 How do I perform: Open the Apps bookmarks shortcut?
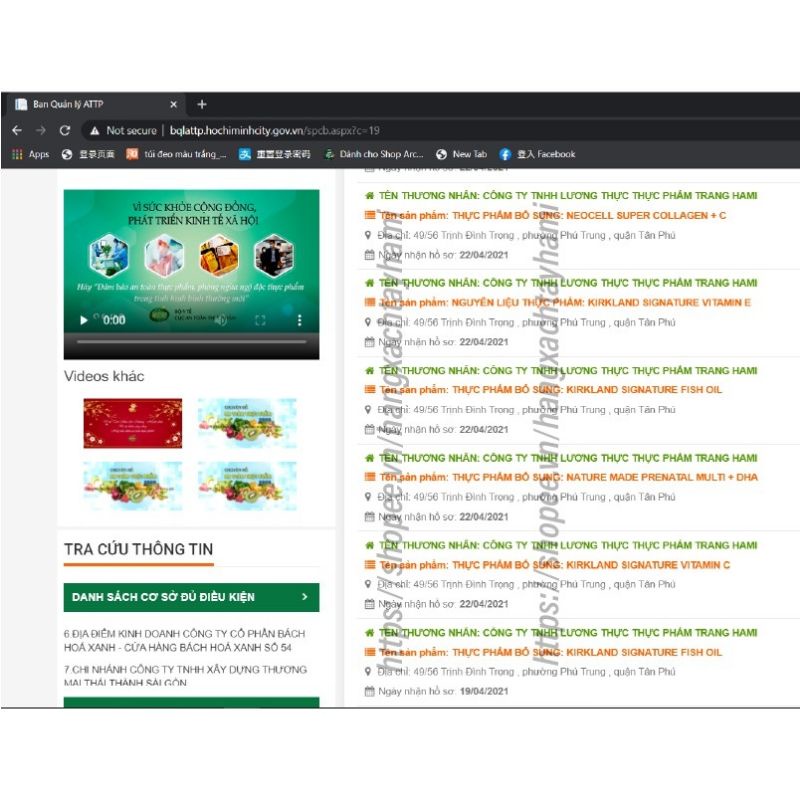[30, 154]
